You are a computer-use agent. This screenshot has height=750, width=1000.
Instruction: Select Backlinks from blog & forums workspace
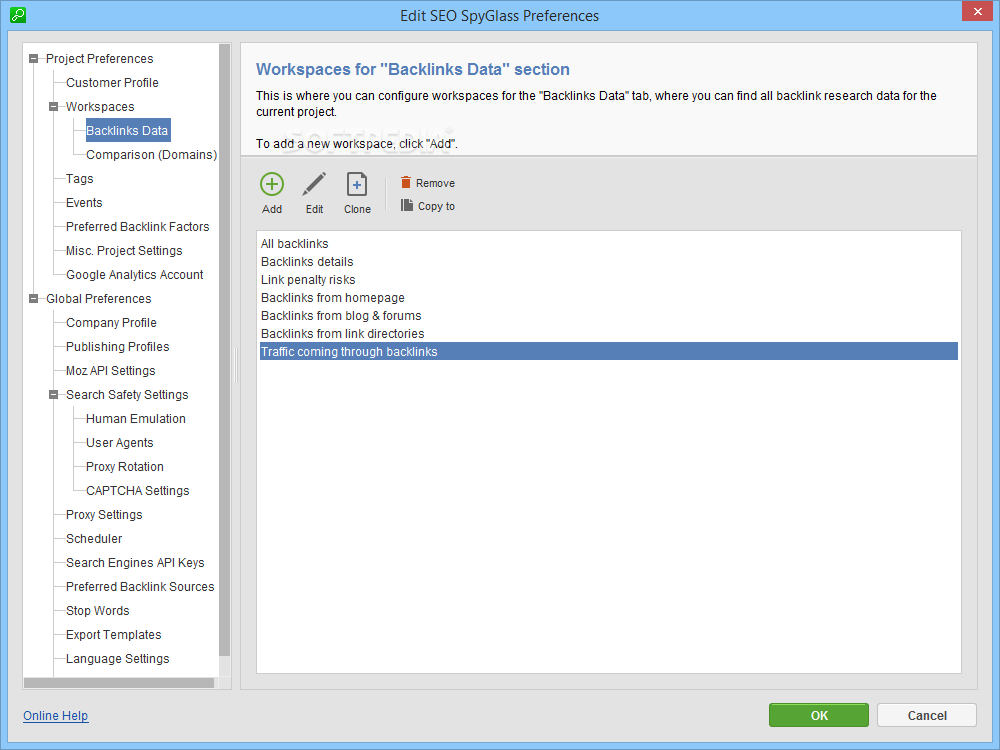(608, 316)
